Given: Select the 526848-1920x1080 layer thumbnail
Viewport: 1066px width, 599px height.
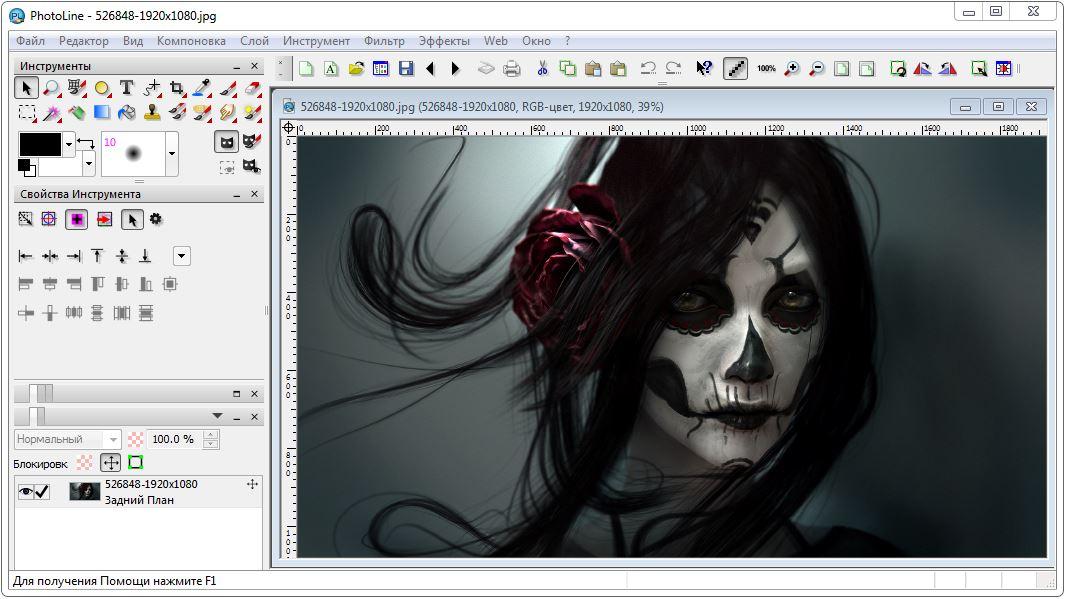Looking at the screenshot, I should click(x=85, y=491).
